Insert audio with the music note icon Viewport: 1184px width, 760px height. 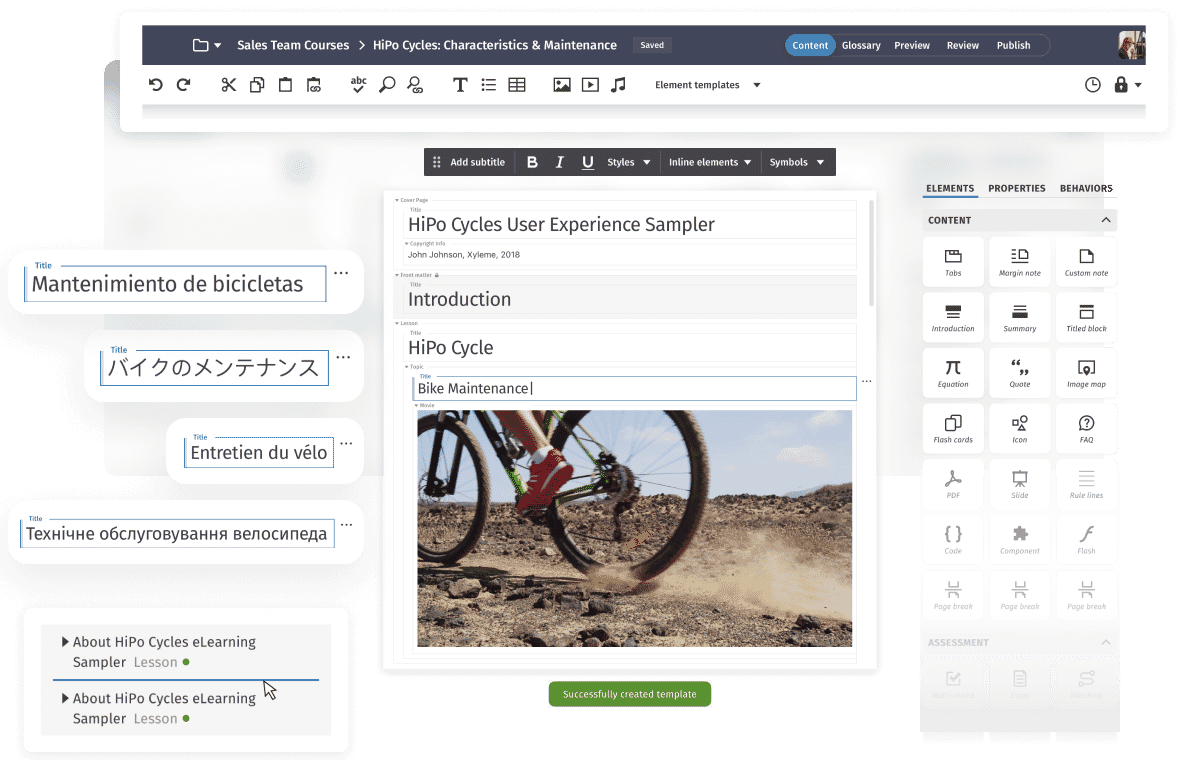618,85
